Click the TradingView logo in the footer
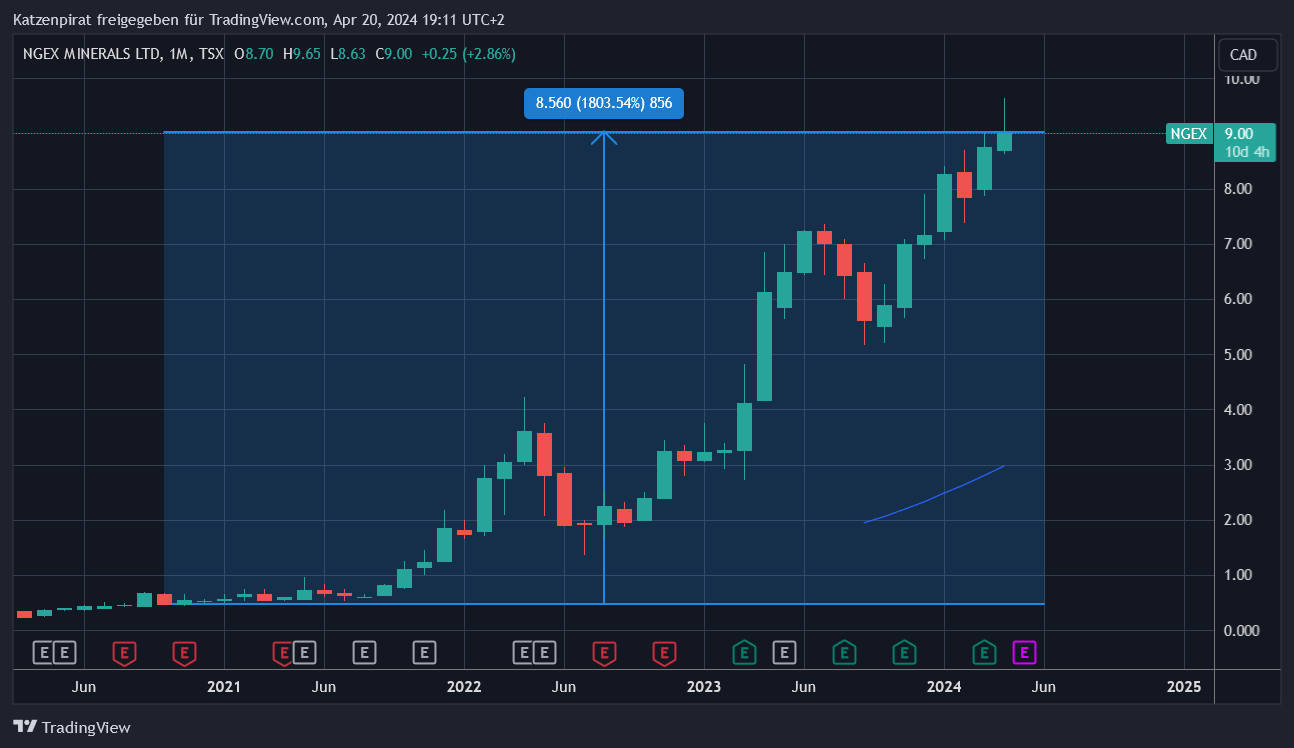 (72, 727)
